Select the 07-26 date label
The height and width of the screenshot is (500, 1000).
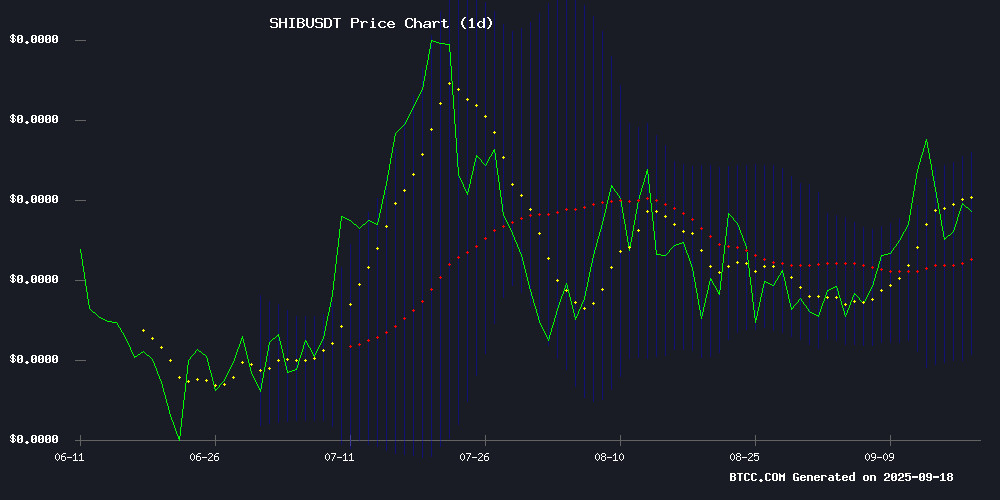point(474,457)
